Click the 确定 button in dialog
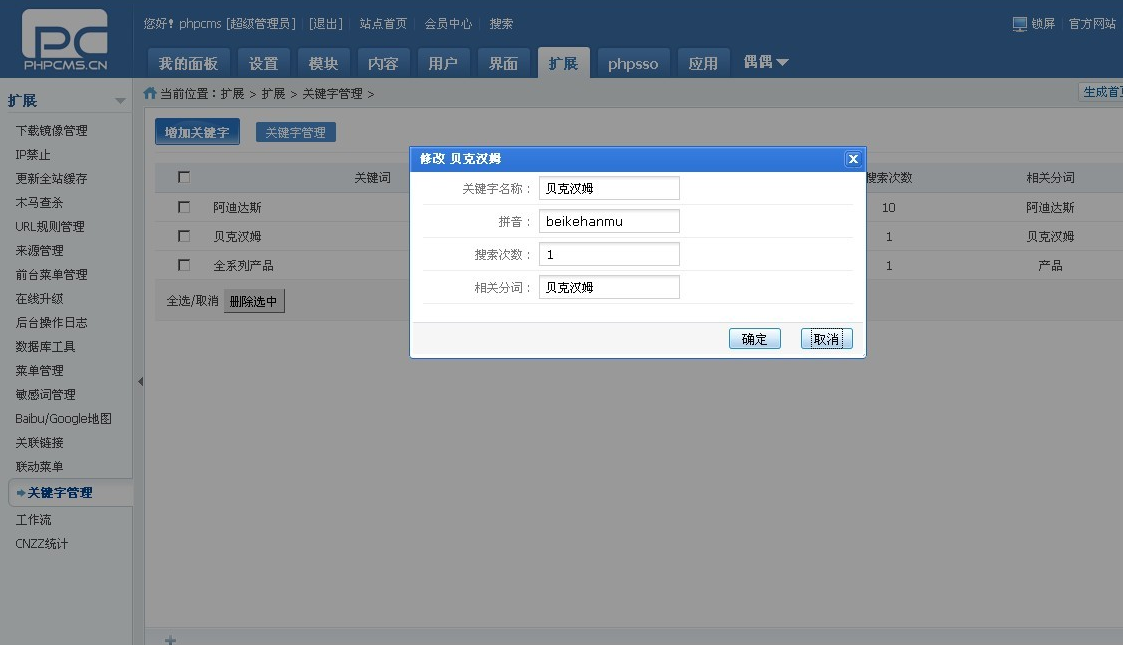The image size is (1123, 645). 754,339
